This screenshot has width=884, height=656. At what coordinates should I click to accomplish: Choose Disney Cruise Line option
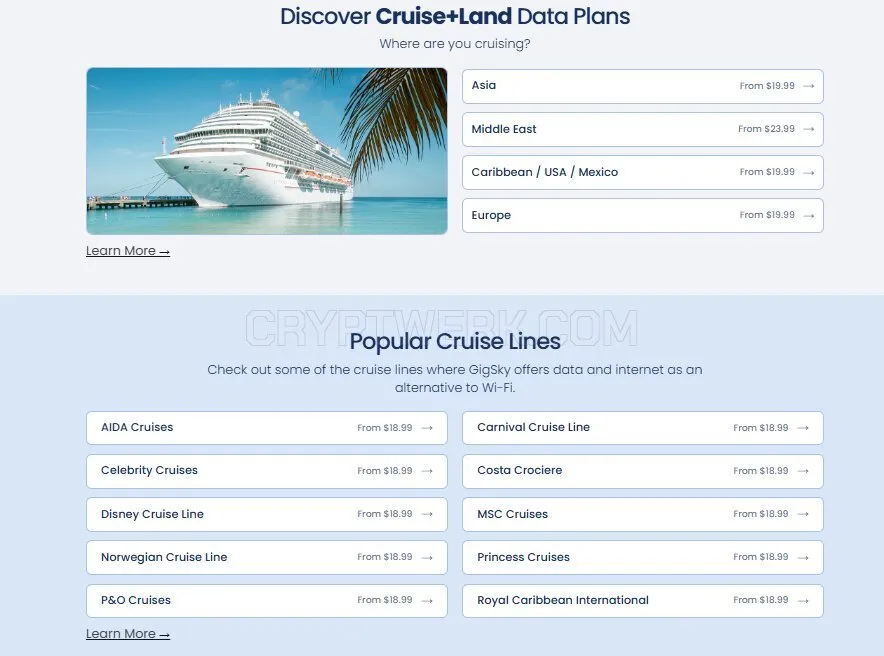click(x=267, y=514)
